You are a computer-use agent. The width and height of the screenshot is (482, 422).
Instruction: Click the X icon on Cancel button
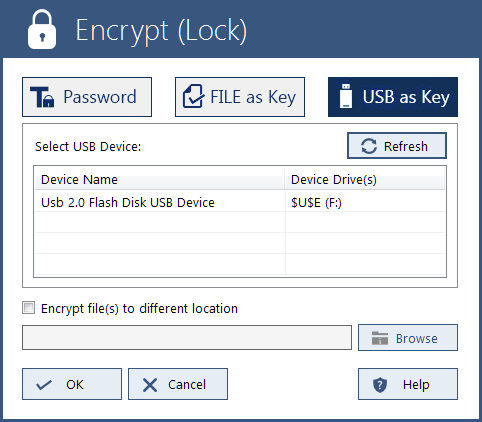pyautogui.click(x=150, y=385)
